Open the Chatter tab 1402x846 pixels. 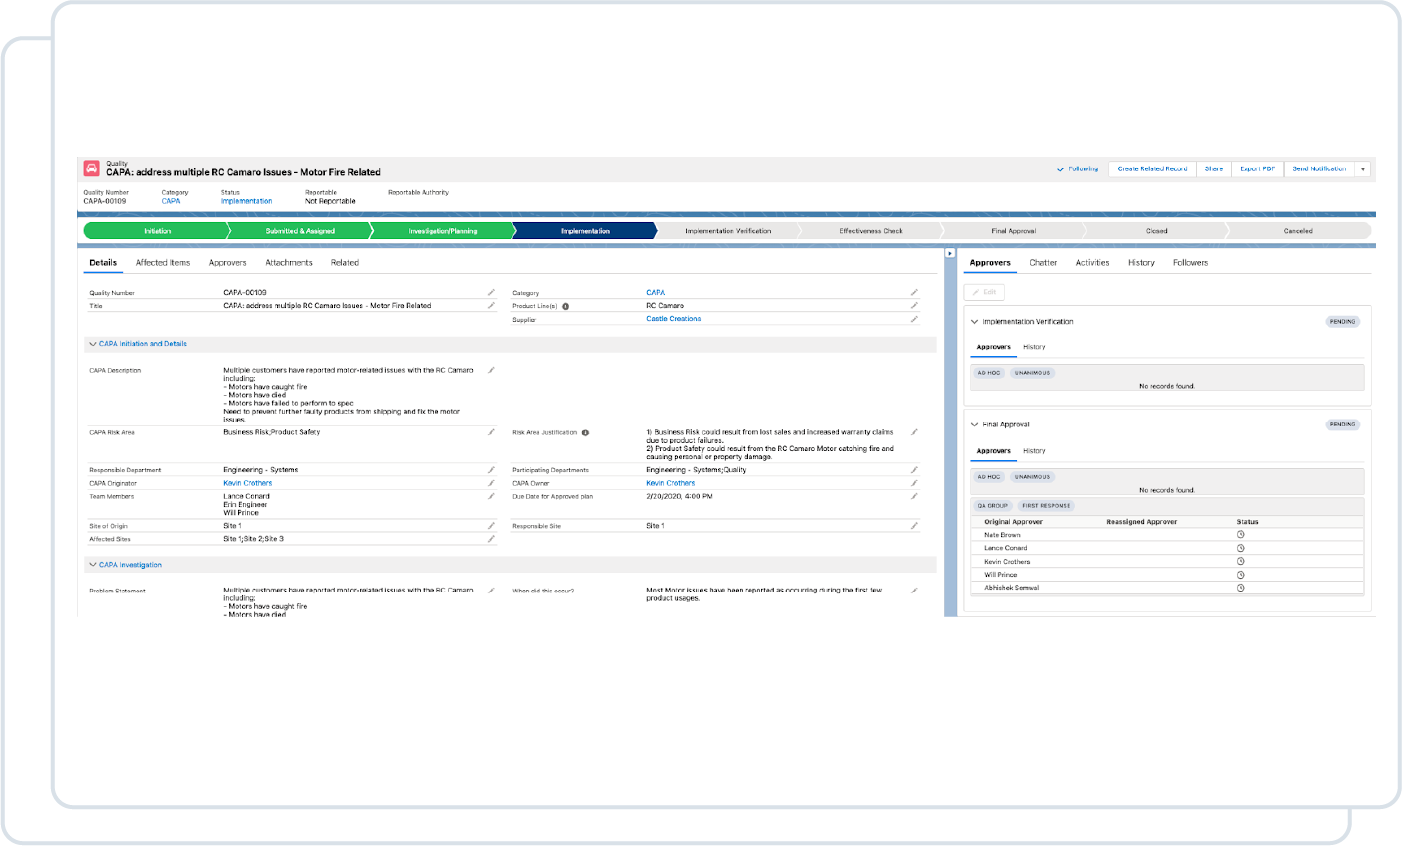[1043, 263]
